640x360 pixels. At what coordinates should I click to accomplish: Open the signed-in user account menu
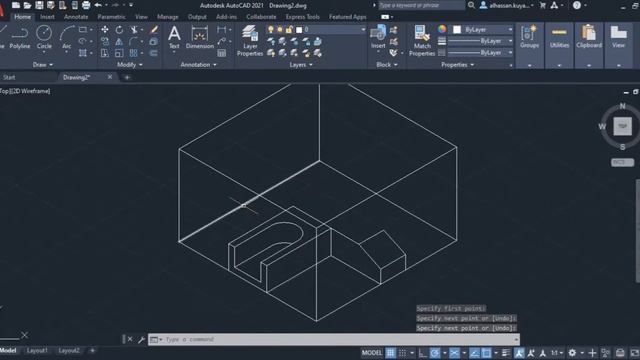tap(506, 5)
